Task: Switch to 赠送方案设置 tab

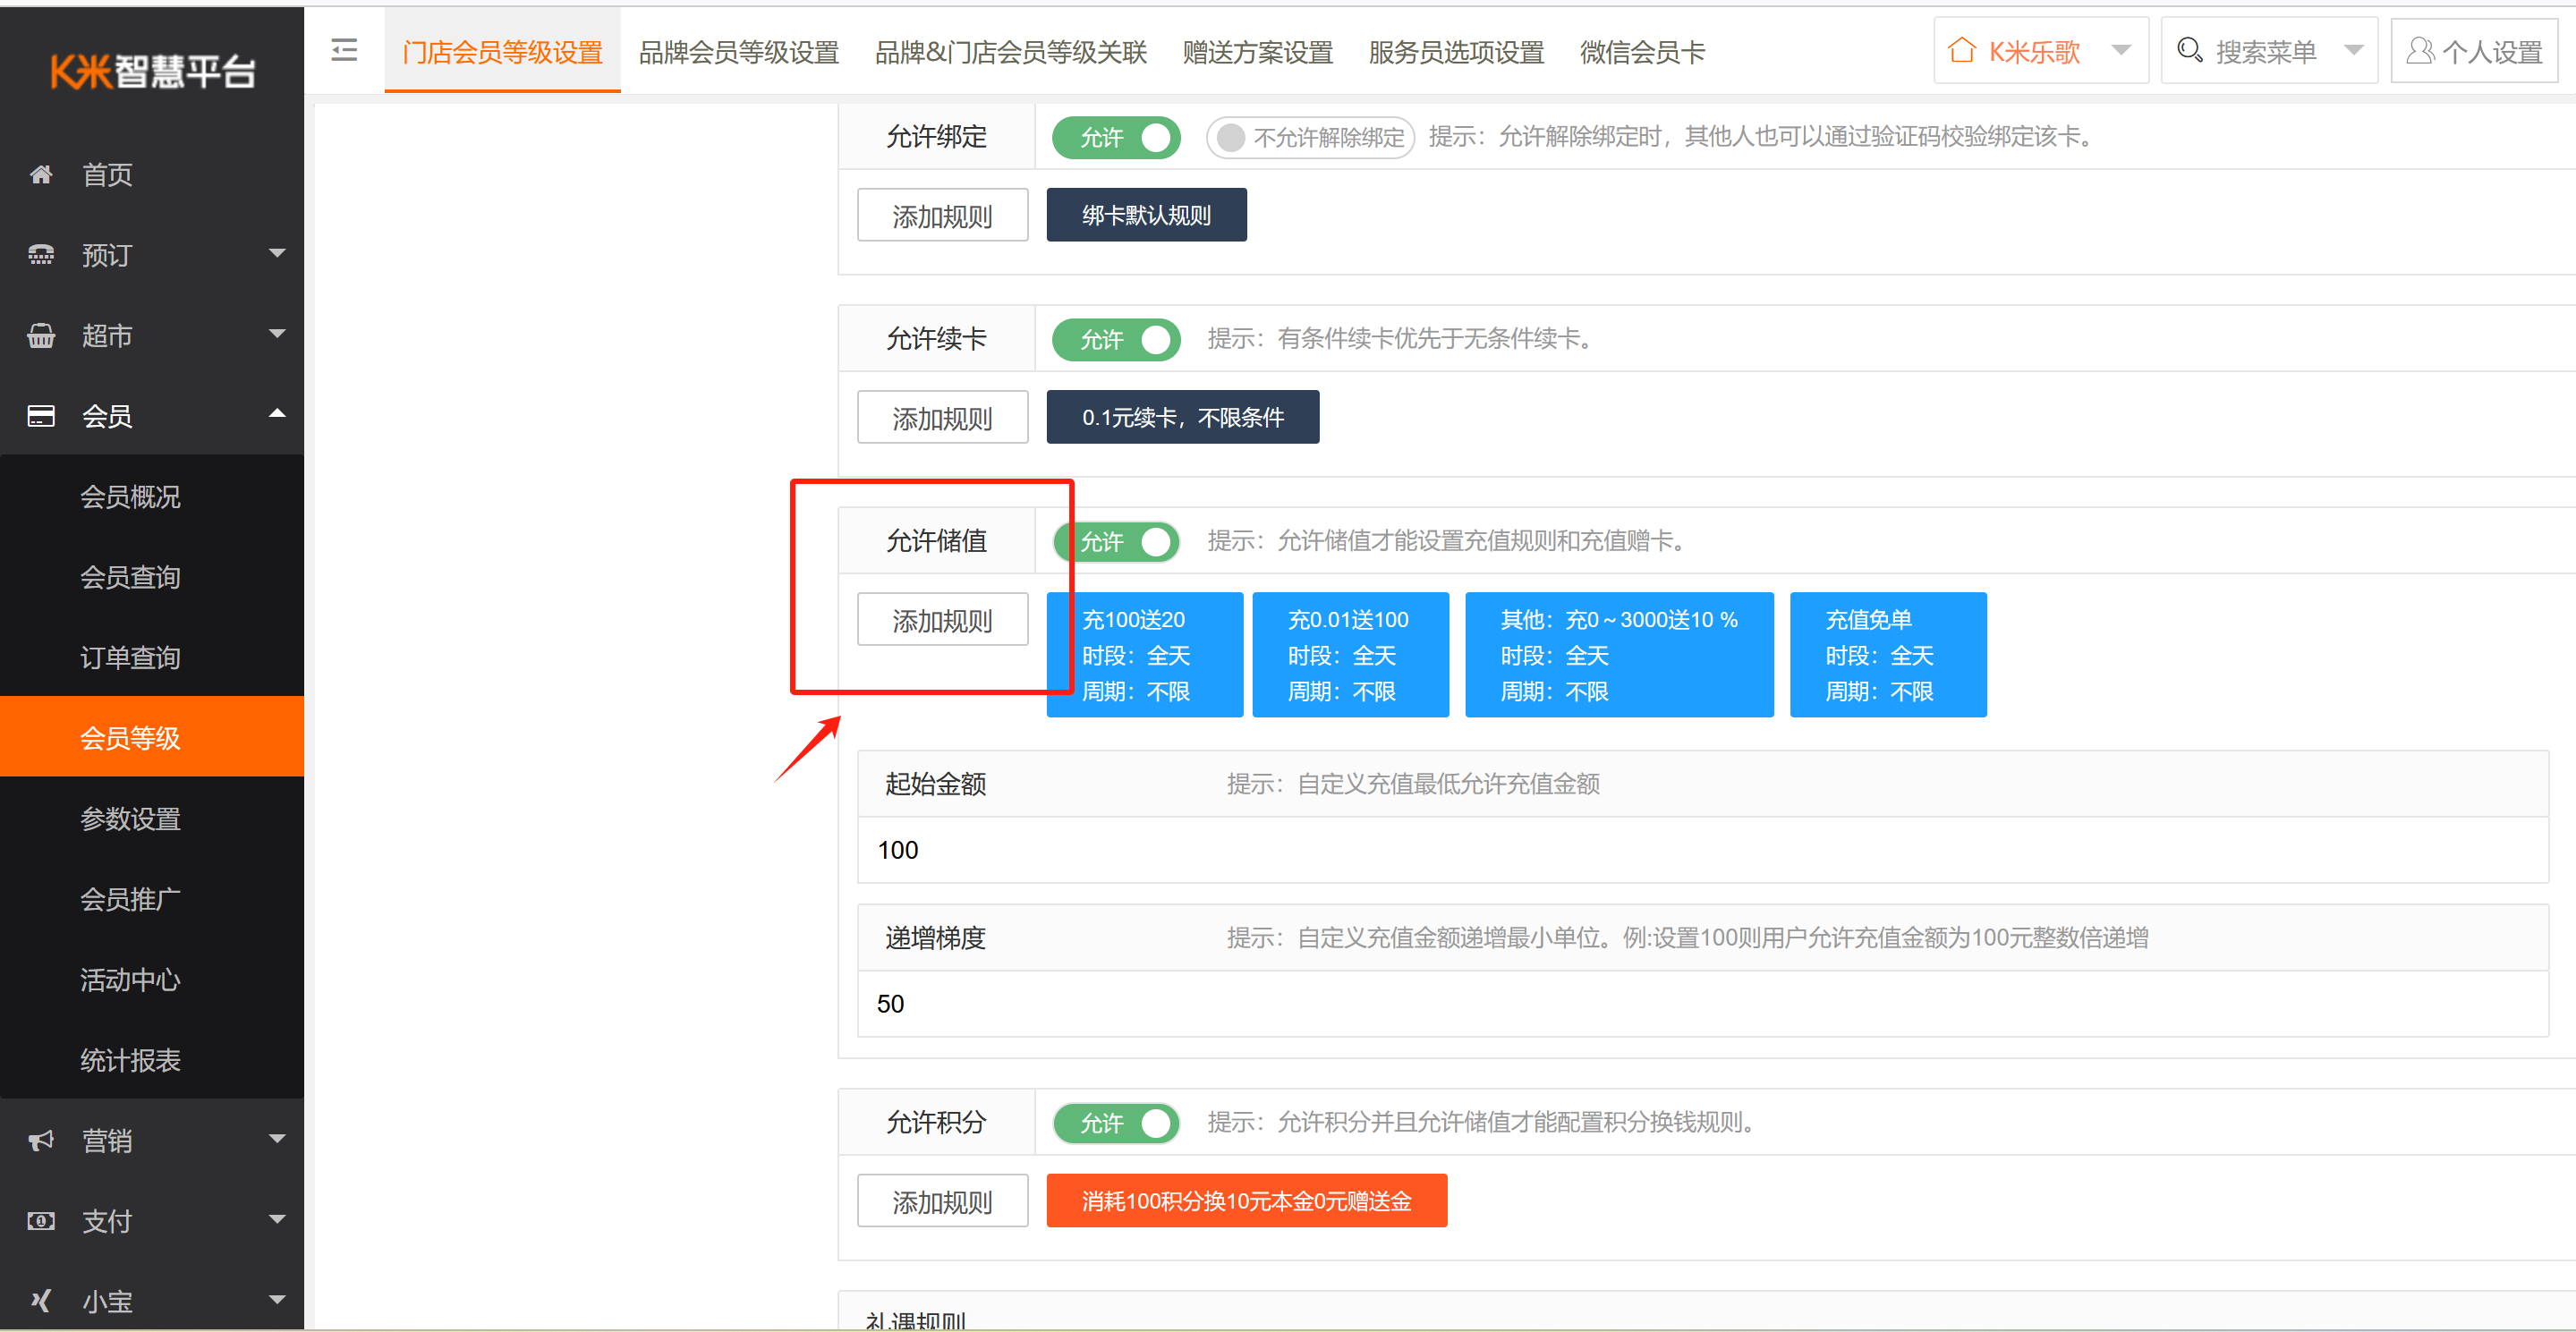Action: [x=1257, y=51]
